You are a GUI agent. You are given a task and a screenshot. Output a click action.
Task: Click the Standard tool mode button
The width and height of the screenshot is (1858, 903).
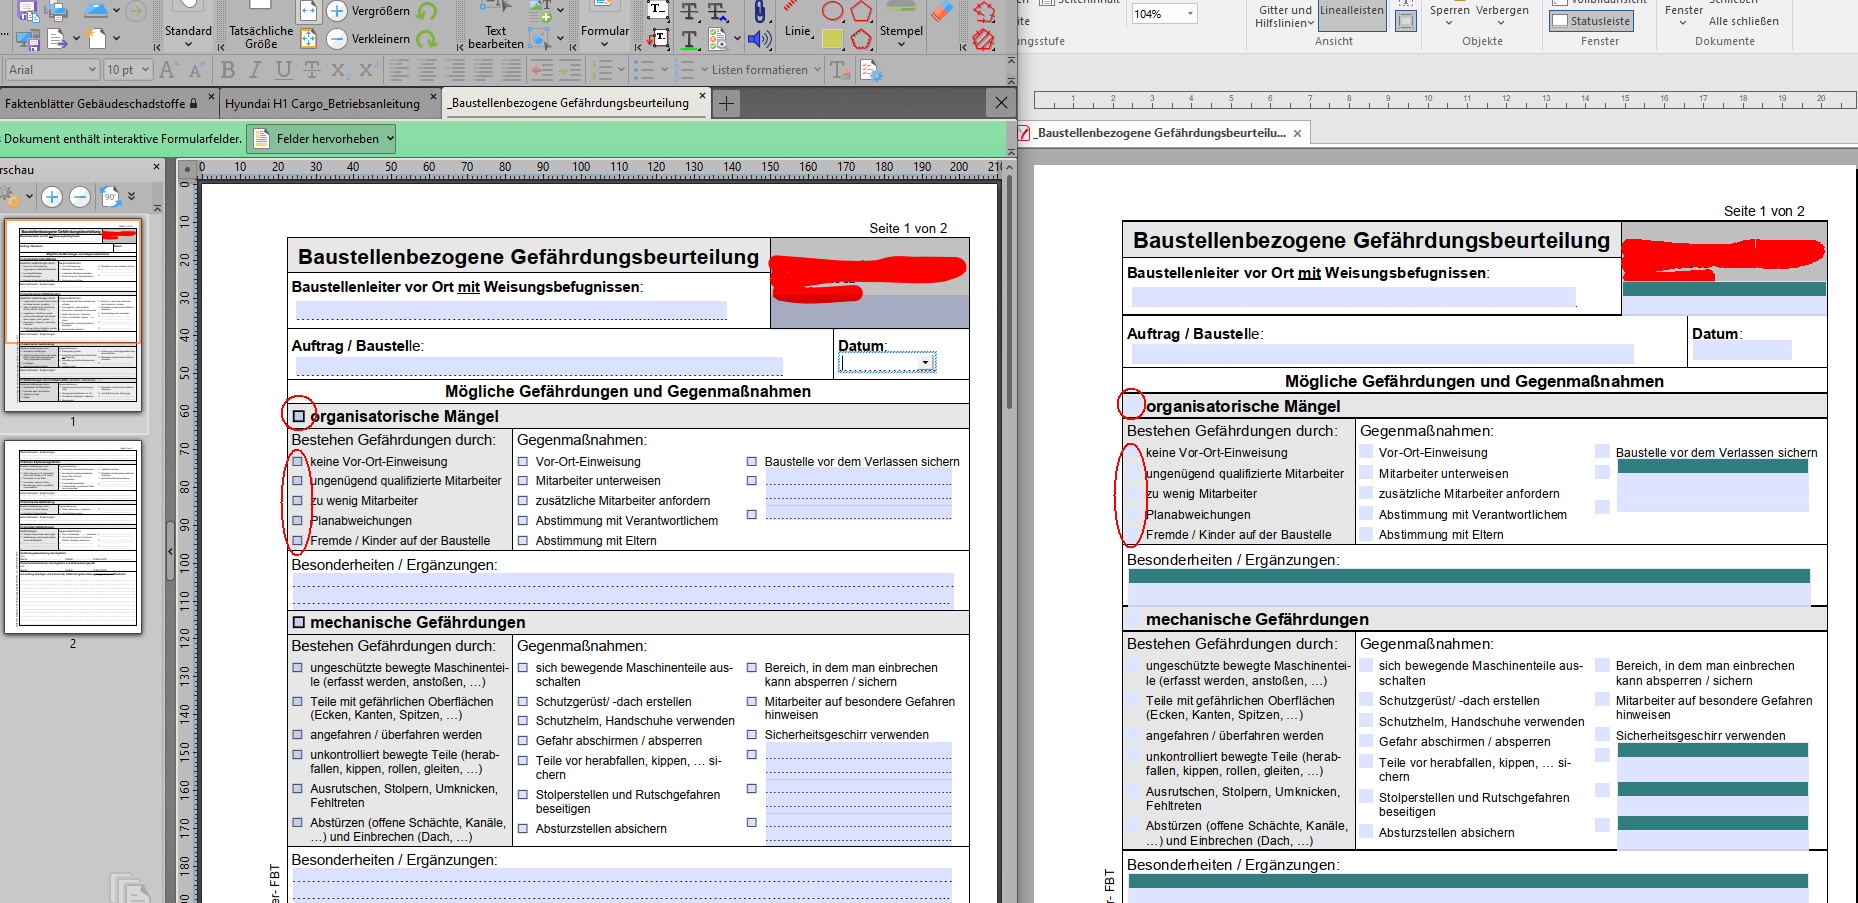[188, 25]
